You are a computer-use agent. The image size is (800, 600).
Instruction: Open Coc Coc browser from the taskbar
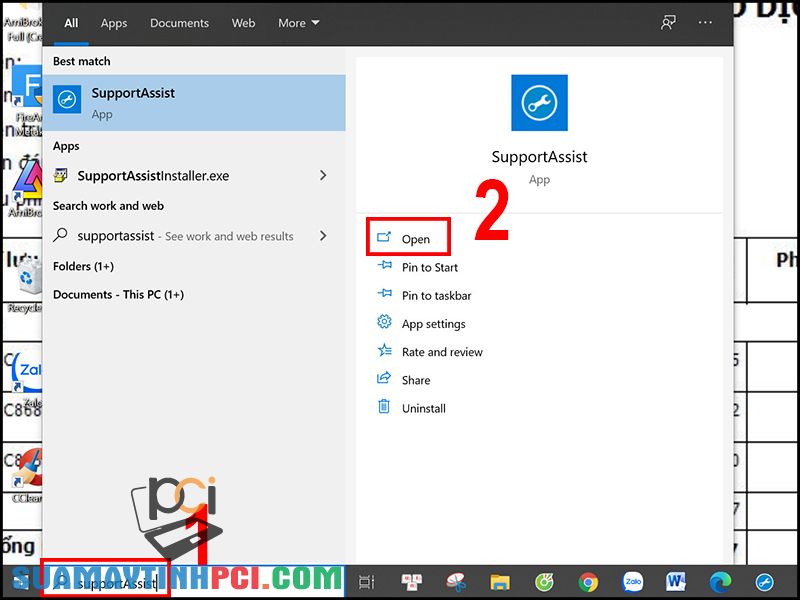coord(544,582)
